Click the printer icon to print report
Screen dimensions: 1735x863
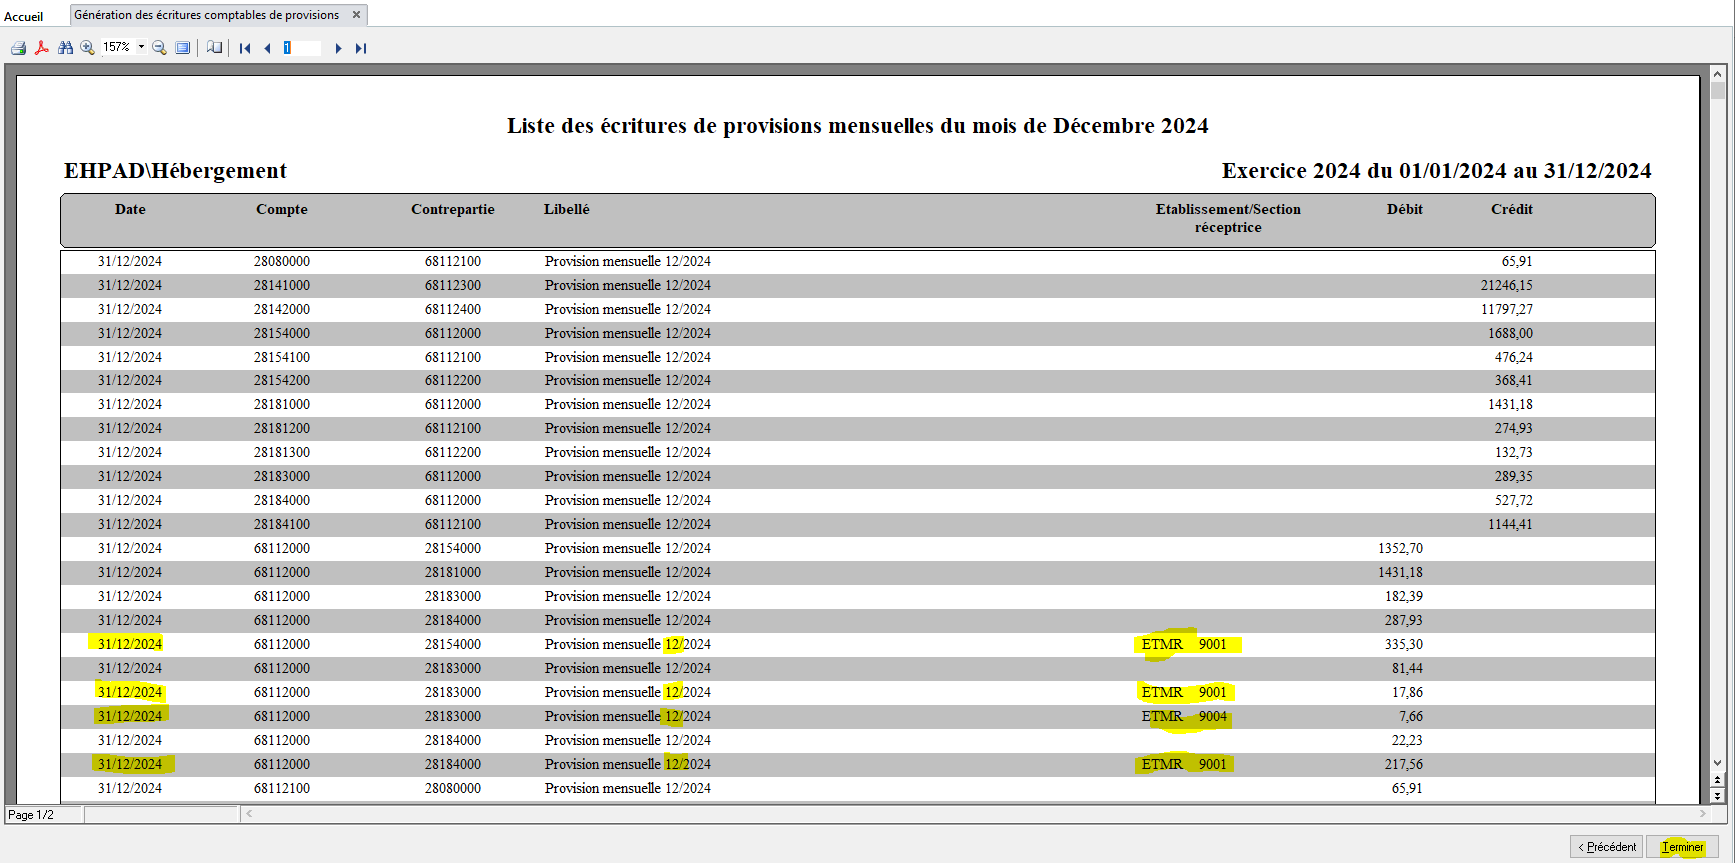coord(18,48)
